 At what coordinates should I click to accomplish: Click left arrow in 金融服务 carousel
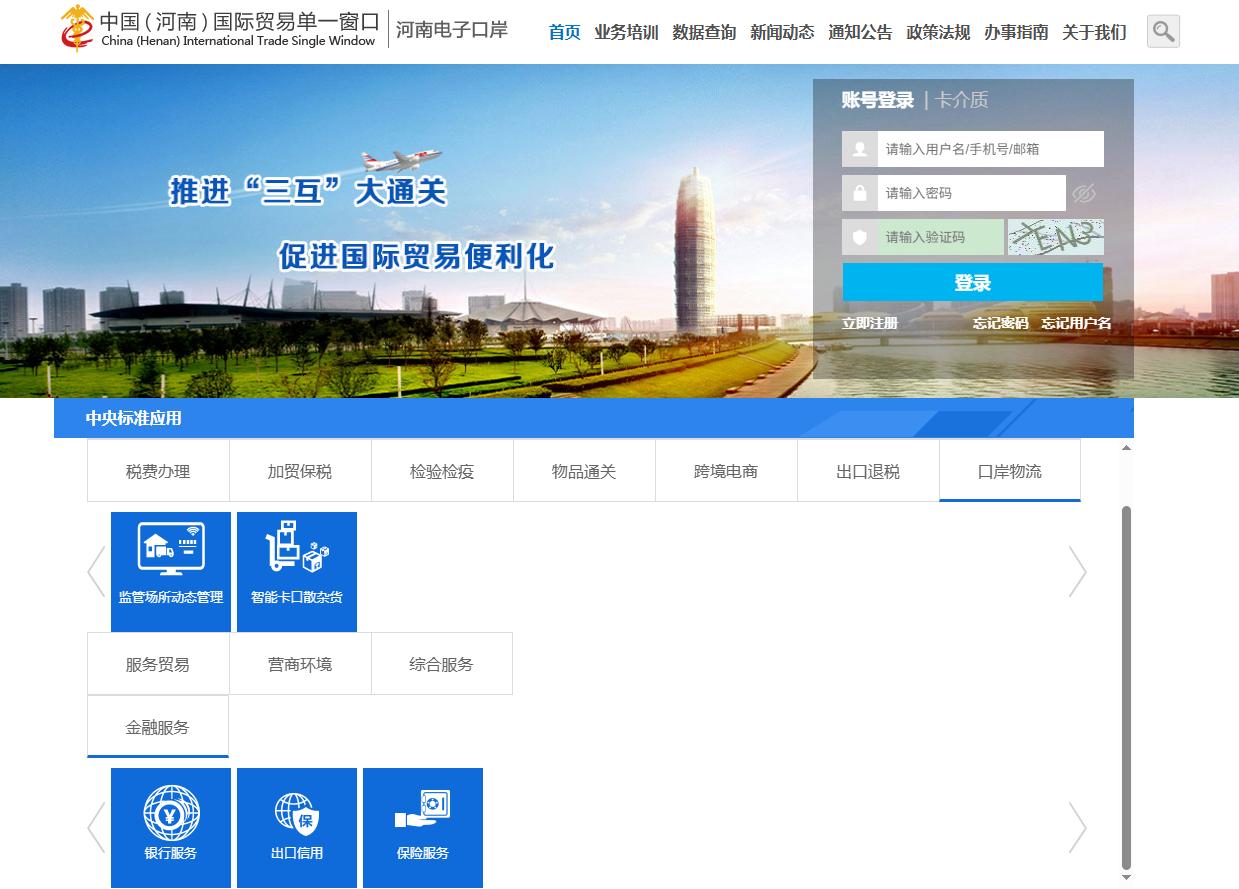pyautogui.click(x=96, y=827)
